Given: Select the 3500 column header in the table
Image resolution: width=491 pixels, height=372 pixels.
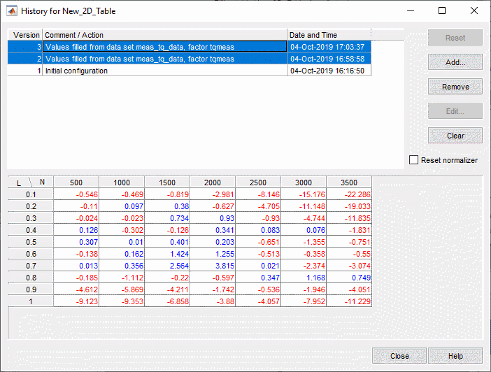Looking at the screenshot, I should pyautogui.click(x=349, y=182).
